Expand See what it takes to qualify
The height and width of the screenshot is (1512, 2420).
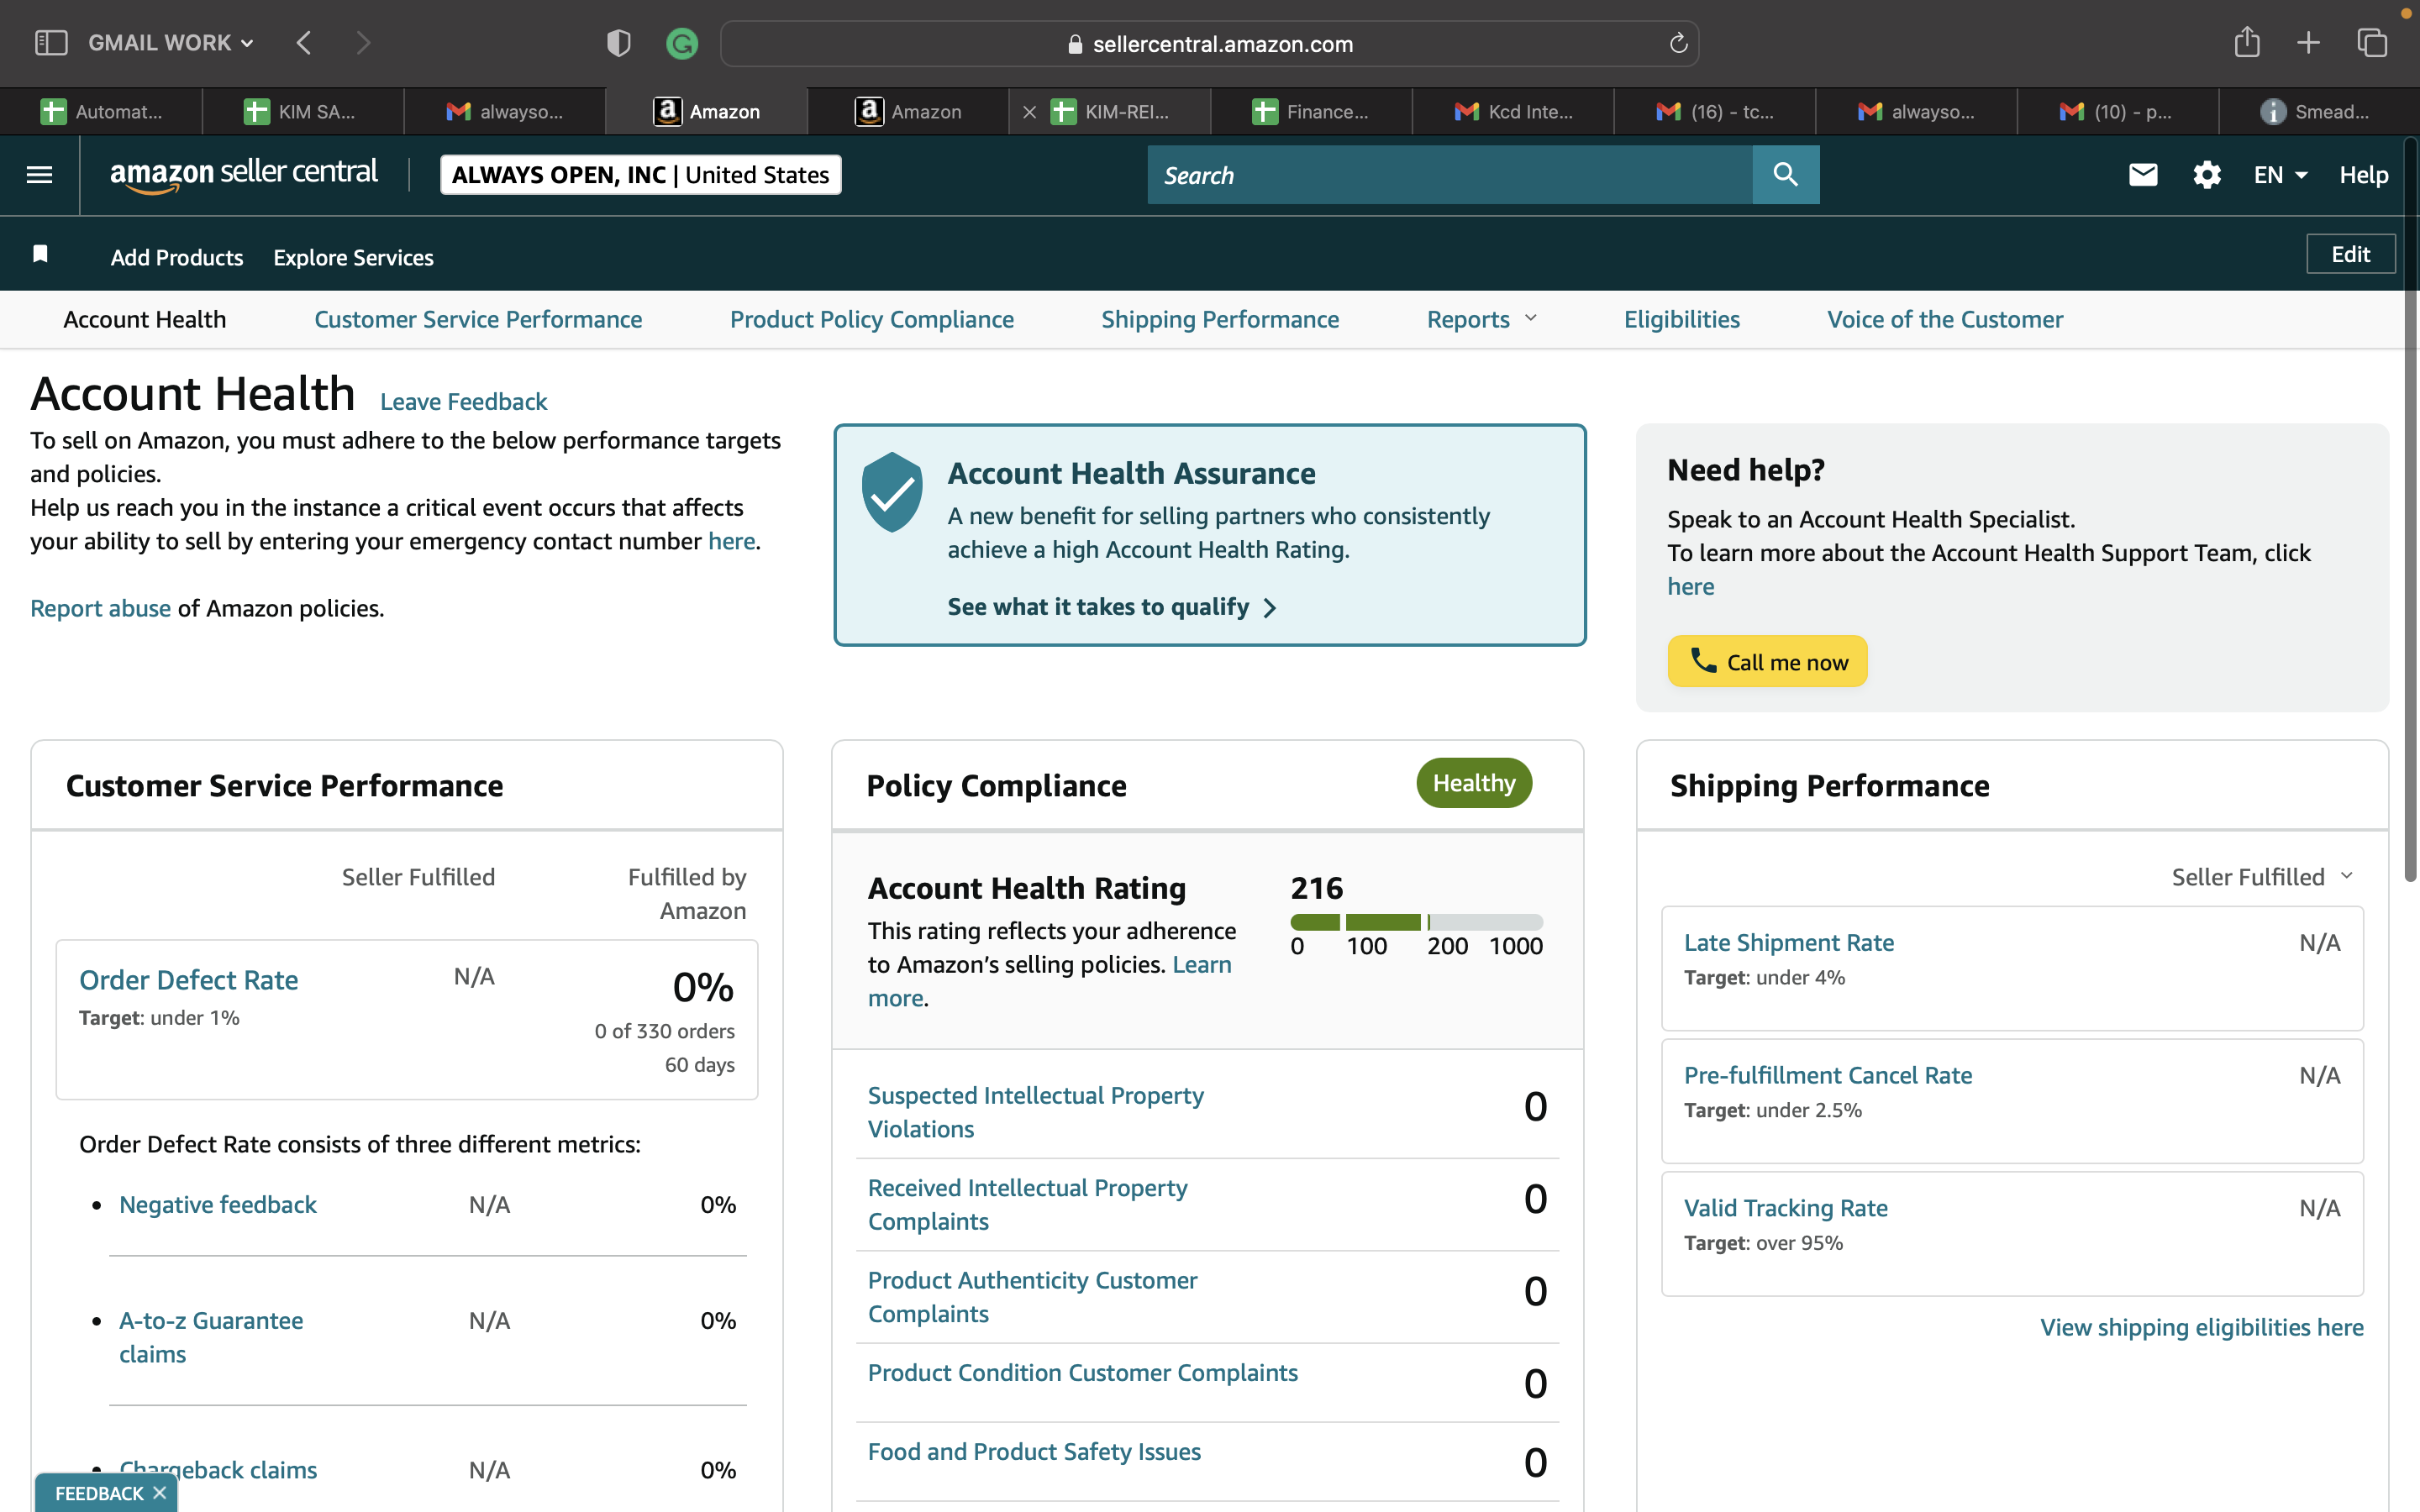click(x=1112, y=607)
